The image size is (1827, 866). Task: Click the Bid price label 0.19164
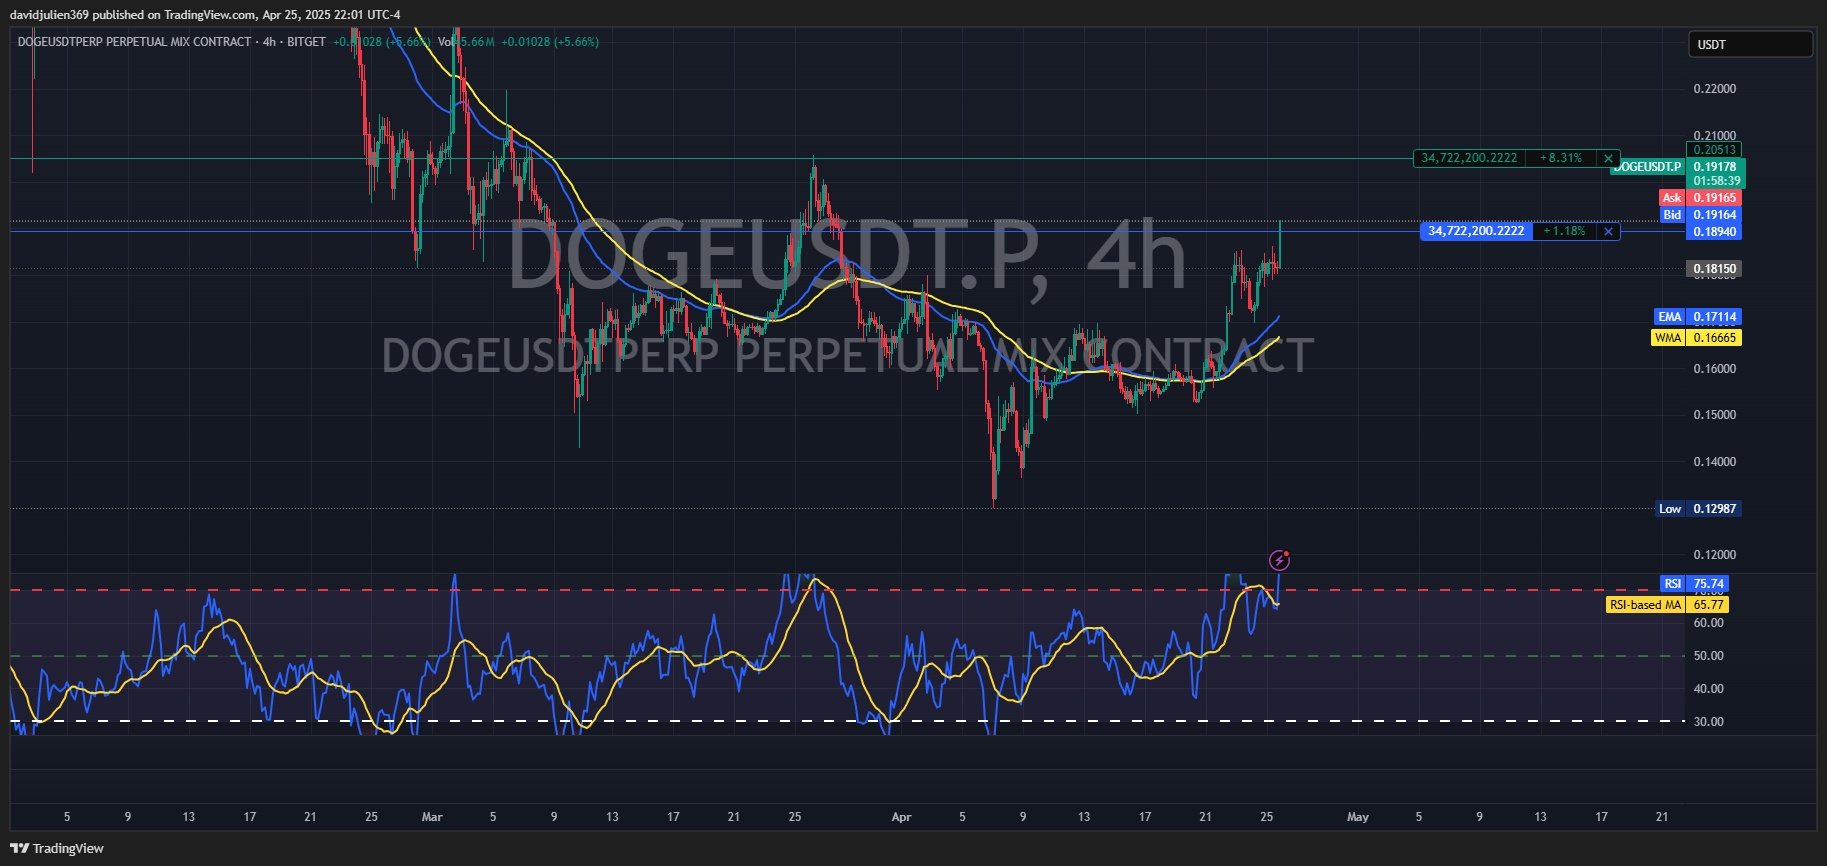(1715, 215)
